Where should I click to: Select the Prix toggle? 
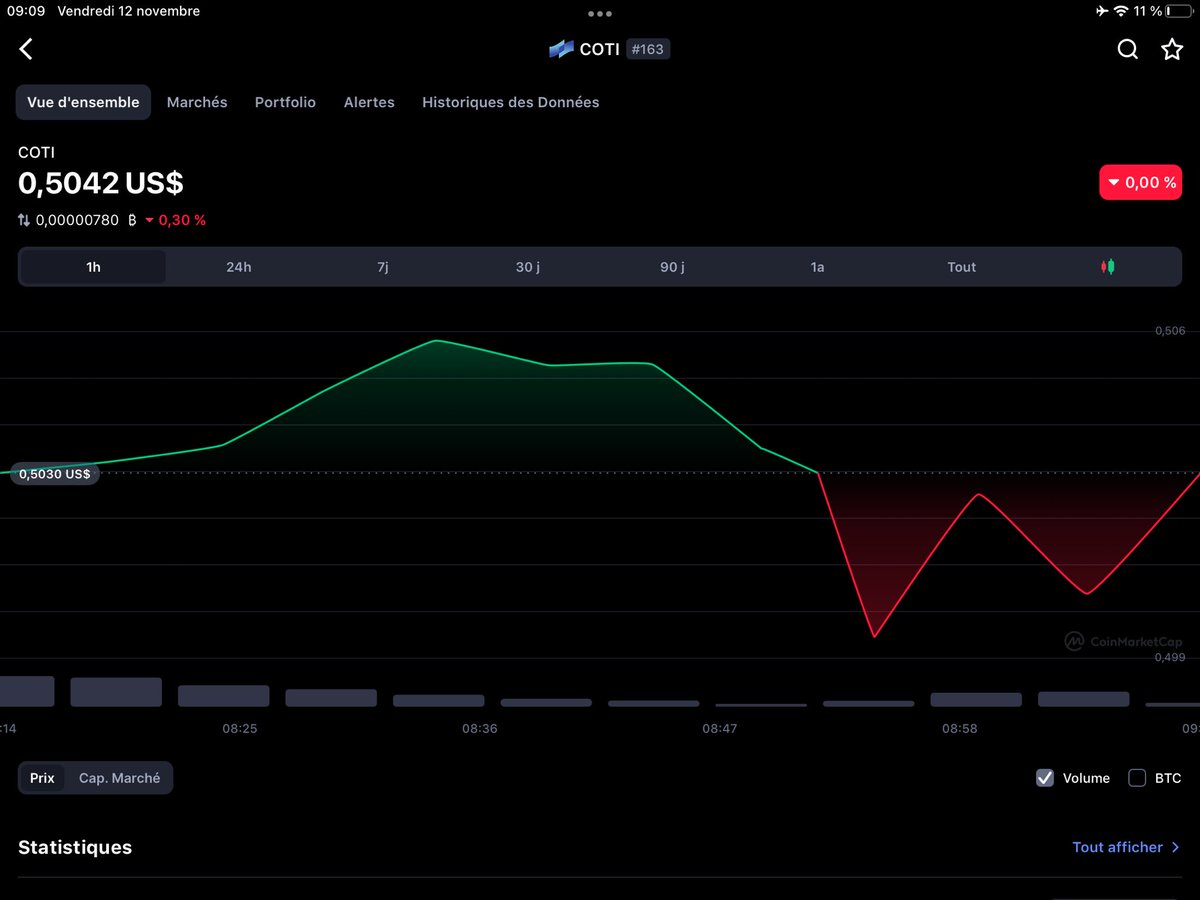tap(42, 778)
